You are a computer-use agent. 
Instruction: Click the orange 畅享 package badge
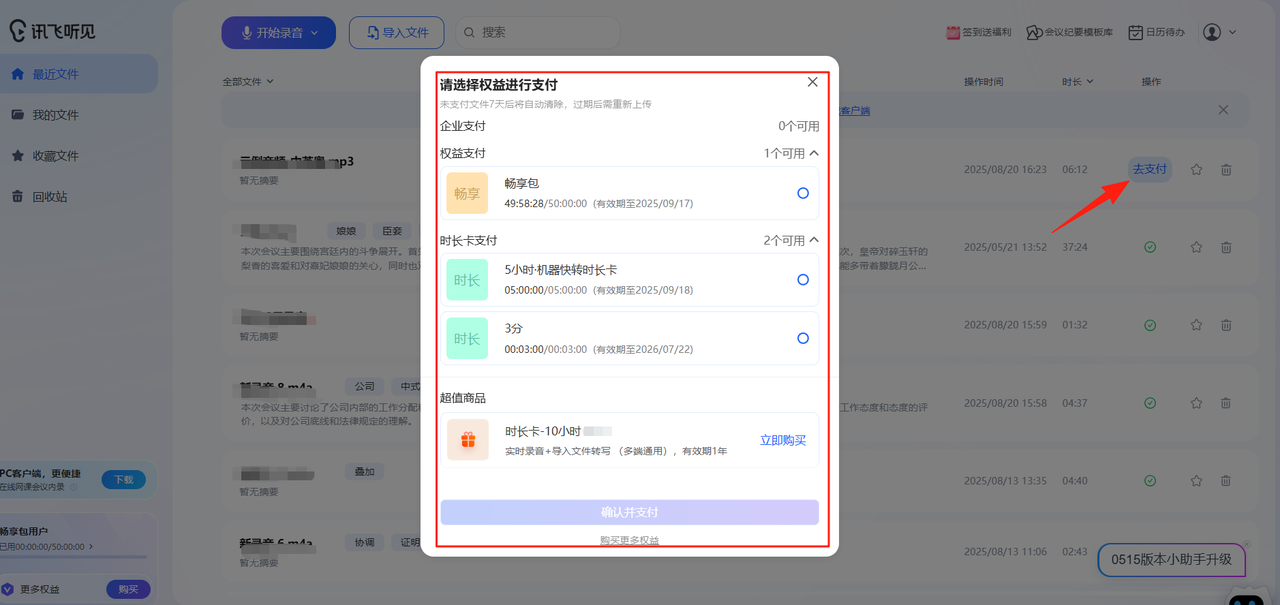(x=467, y=193)
